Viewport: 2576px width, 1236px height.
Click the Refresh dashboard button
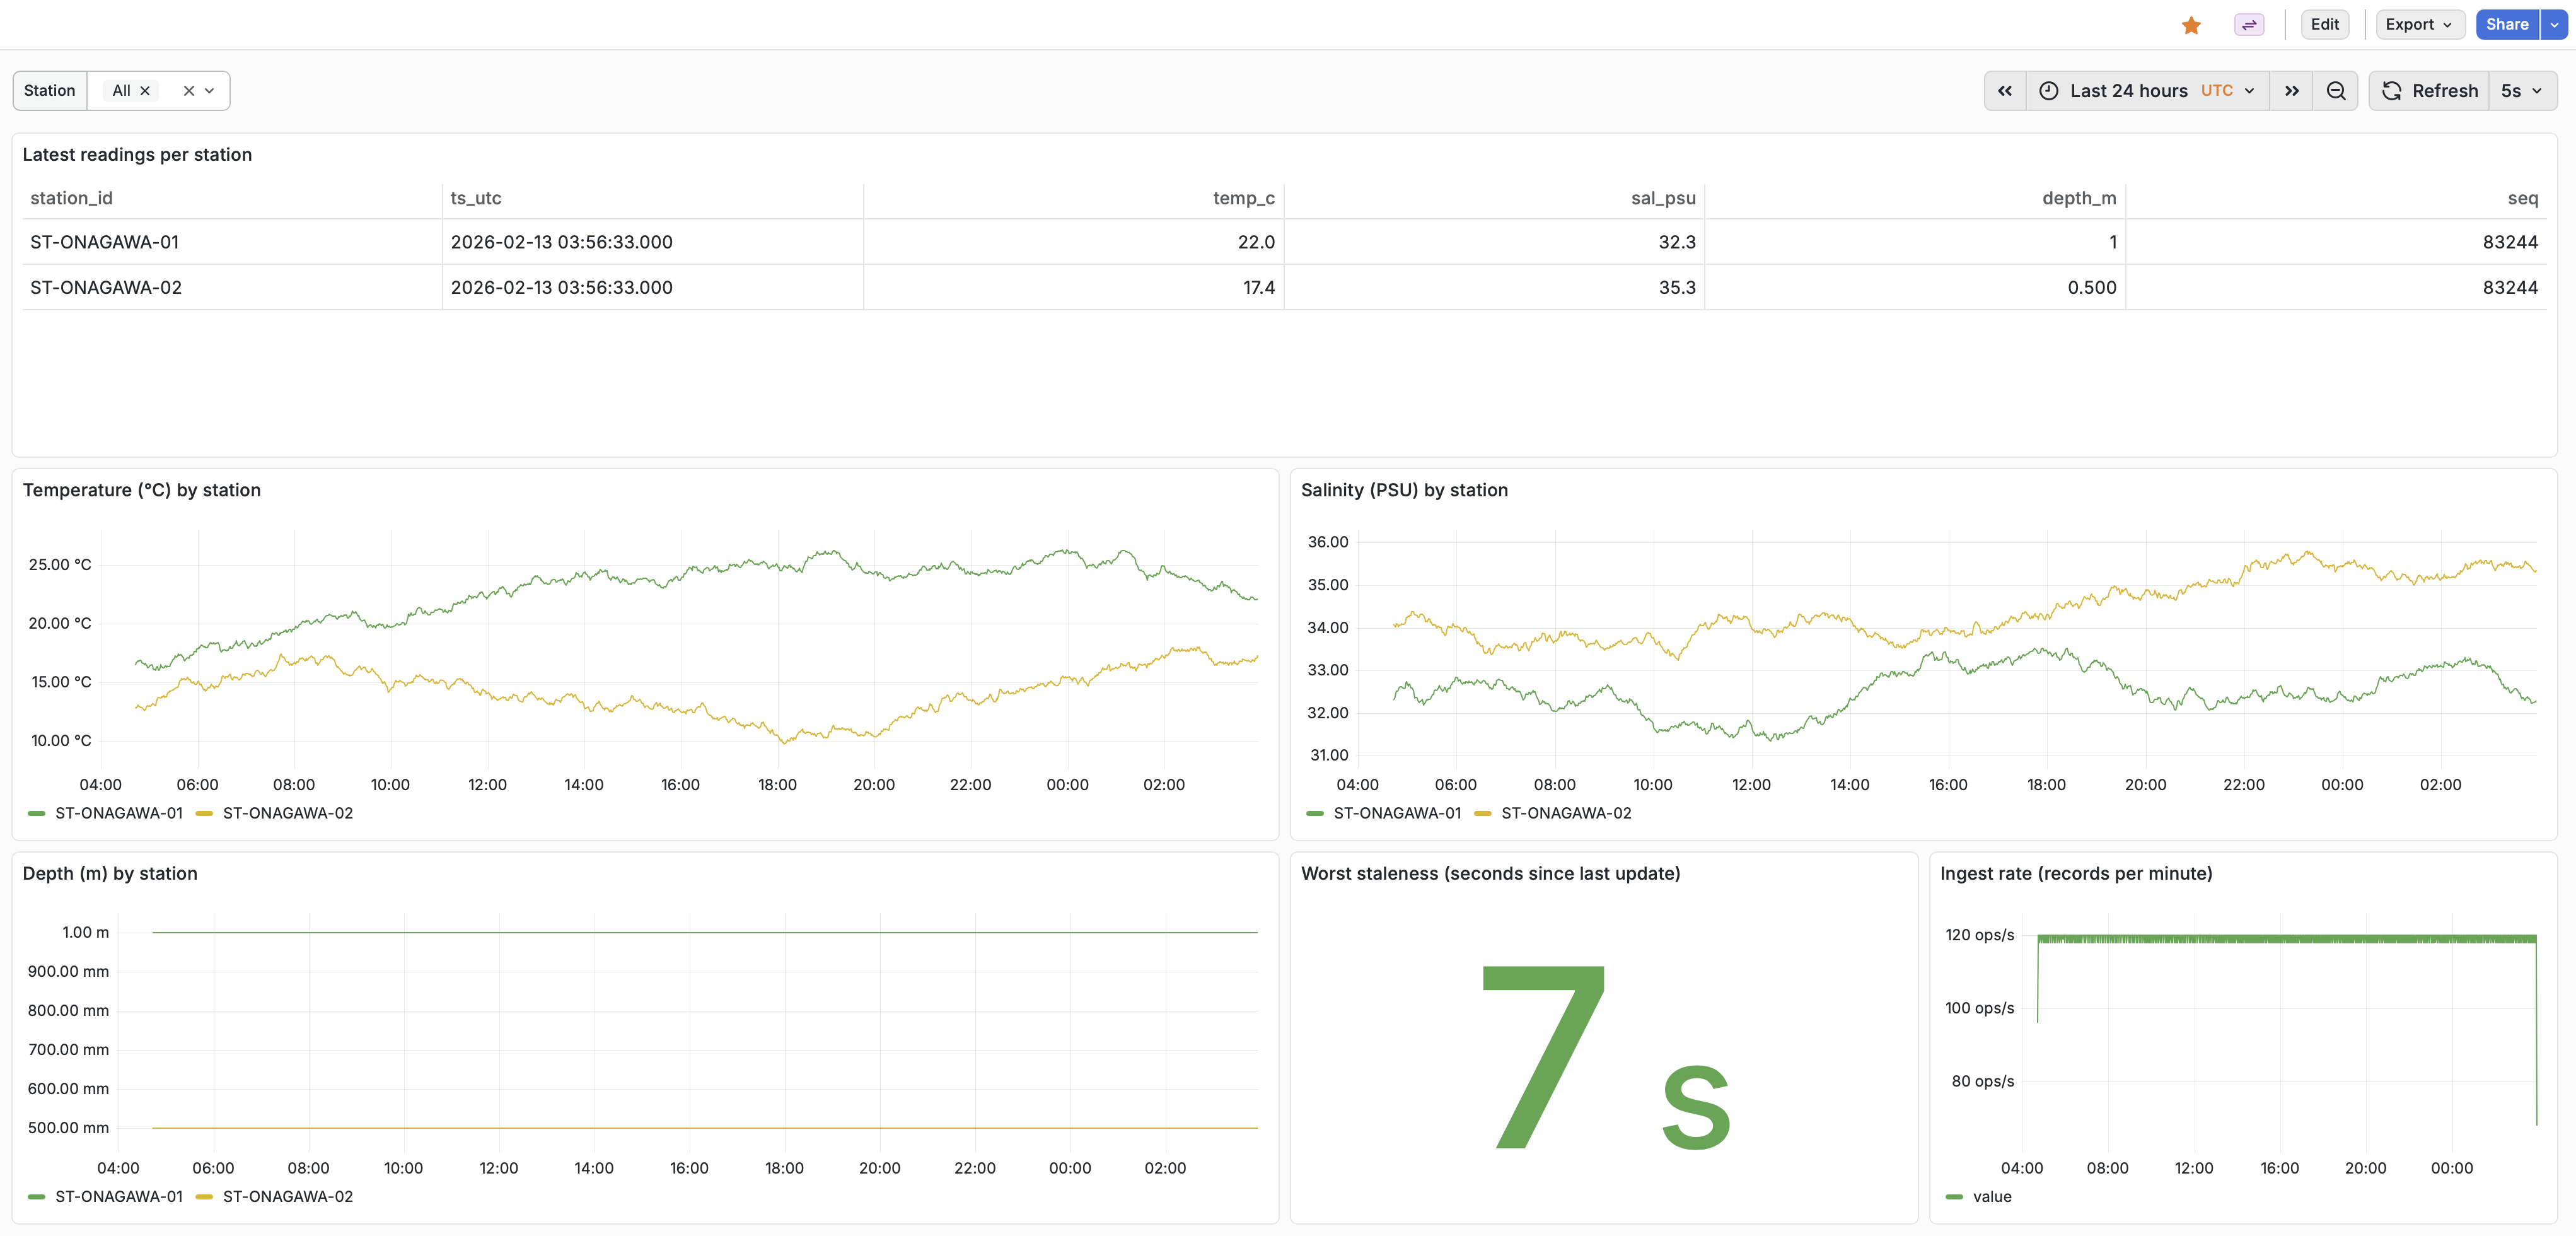tap(2429, 91)
